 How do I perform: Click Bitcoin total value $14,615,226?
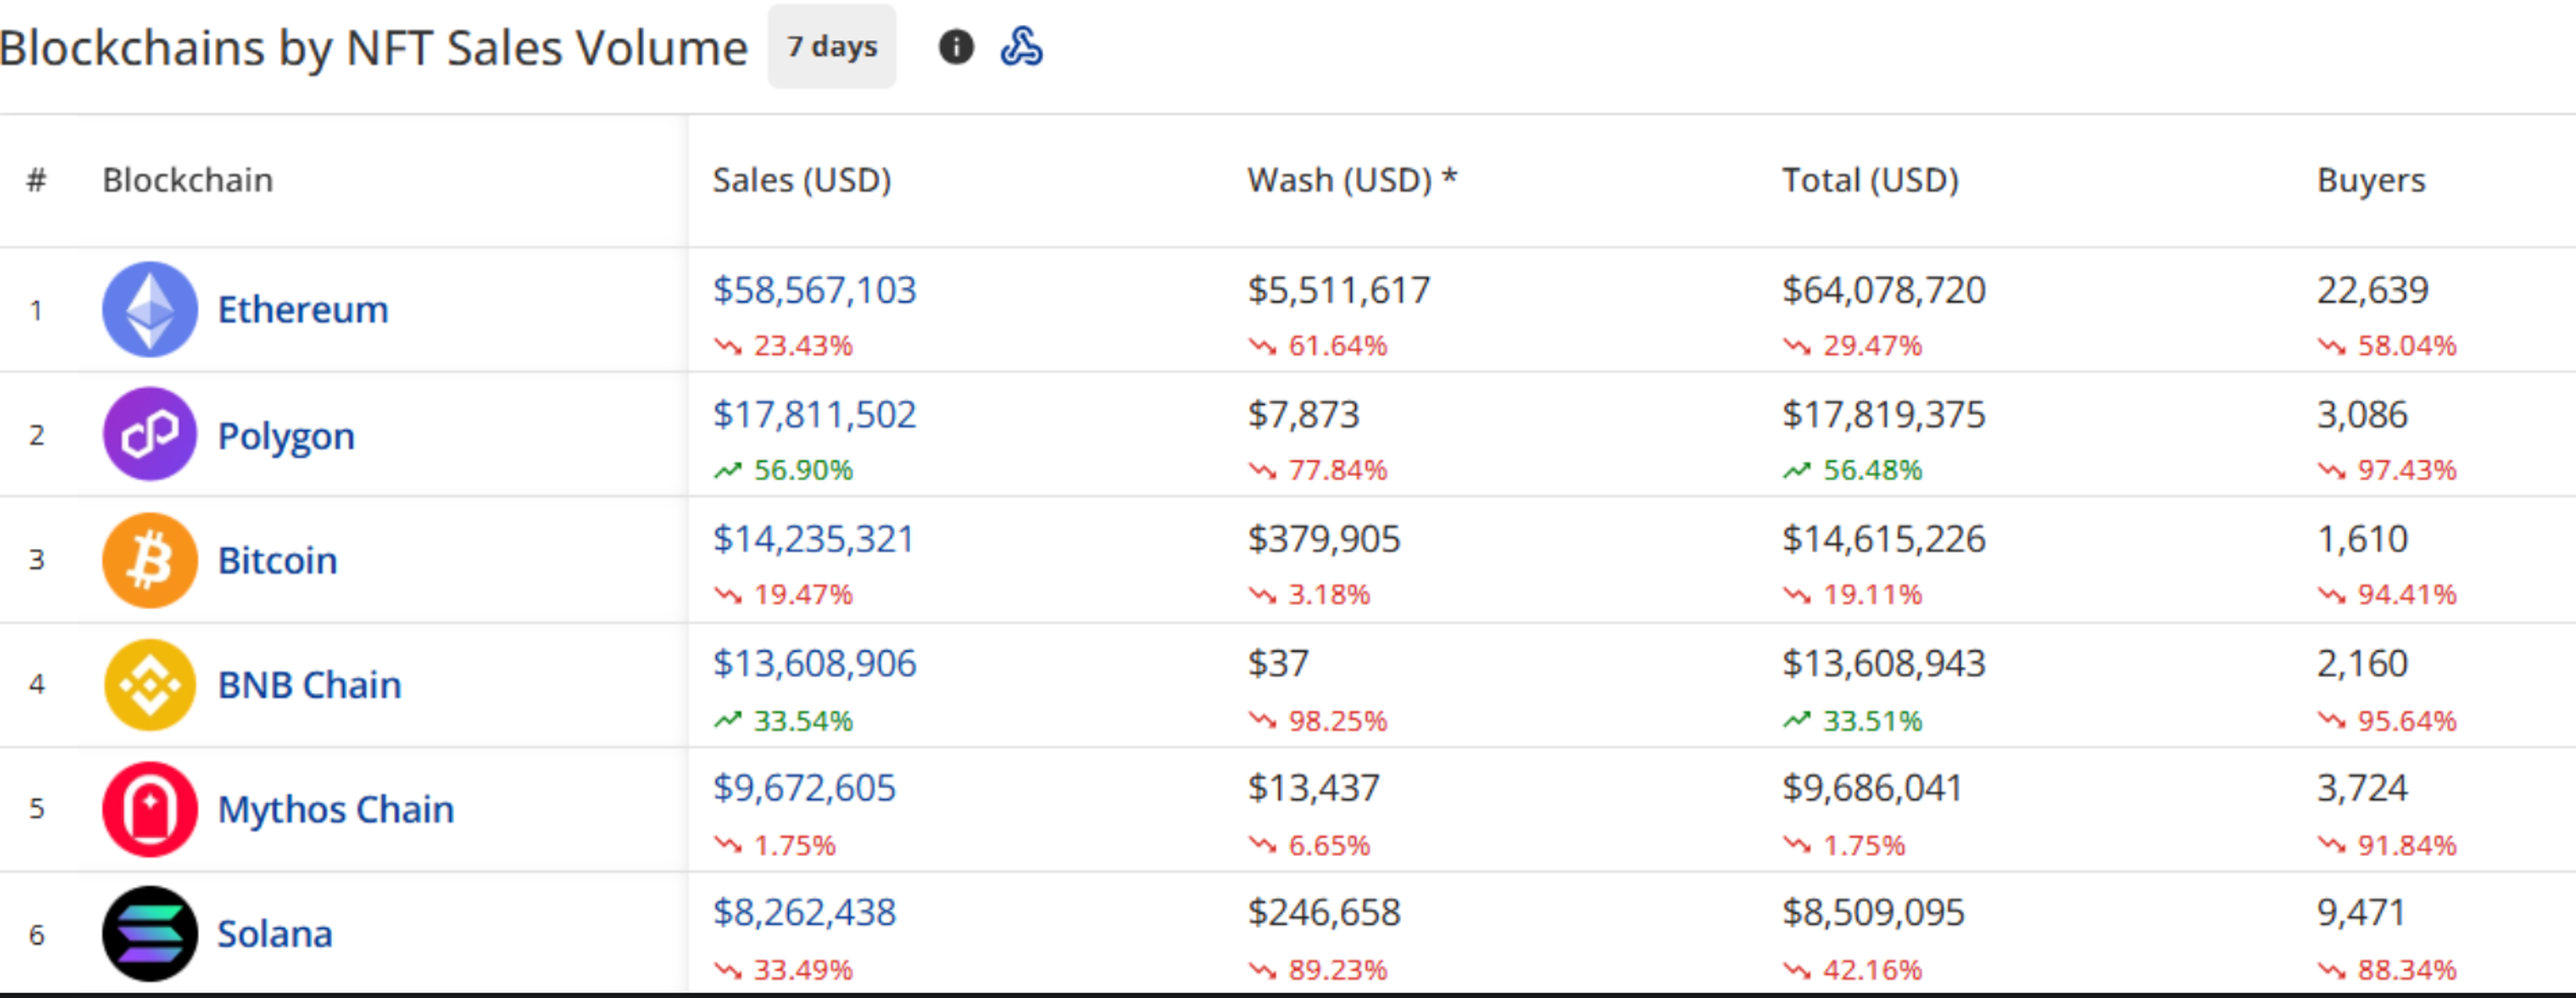1884,539
